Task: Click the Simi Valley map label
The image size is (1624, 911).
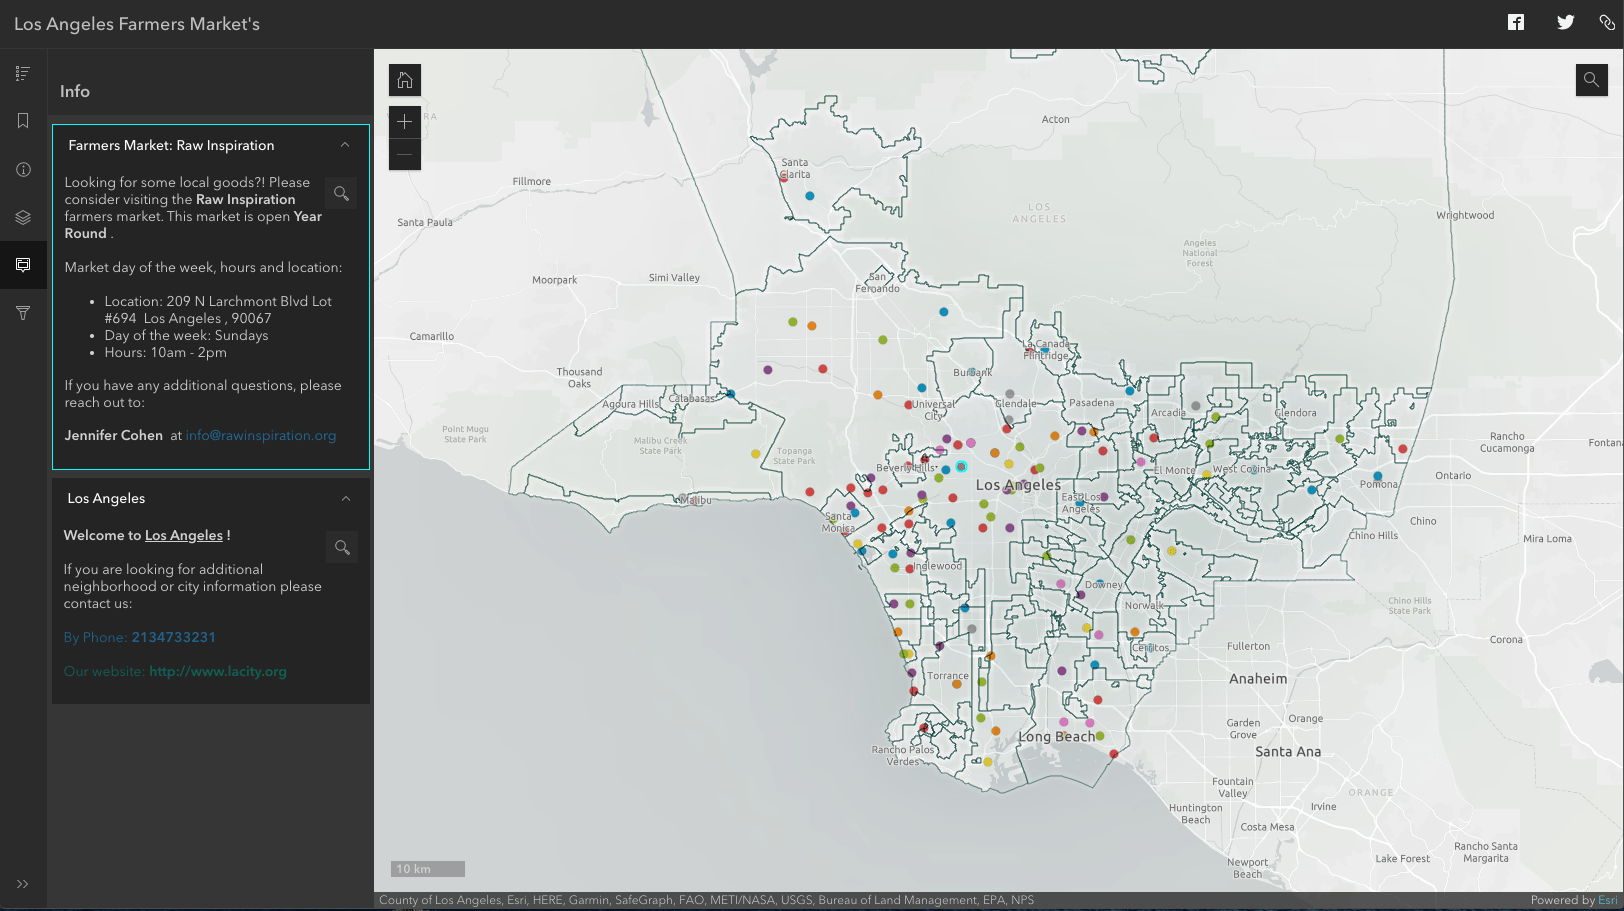Action: tap(674, 278)
